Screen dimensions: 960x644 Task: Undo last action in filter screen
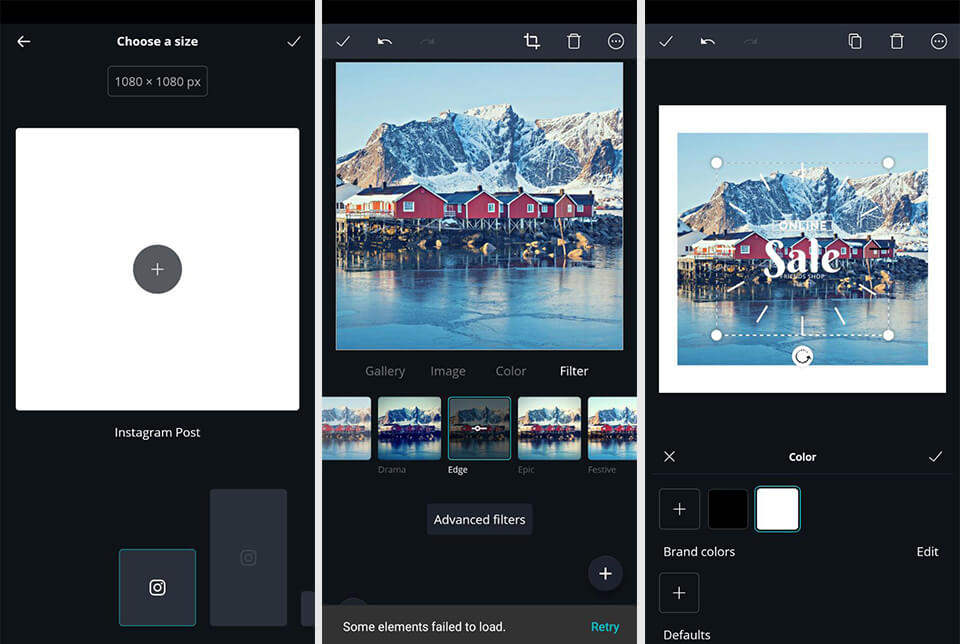384,42
